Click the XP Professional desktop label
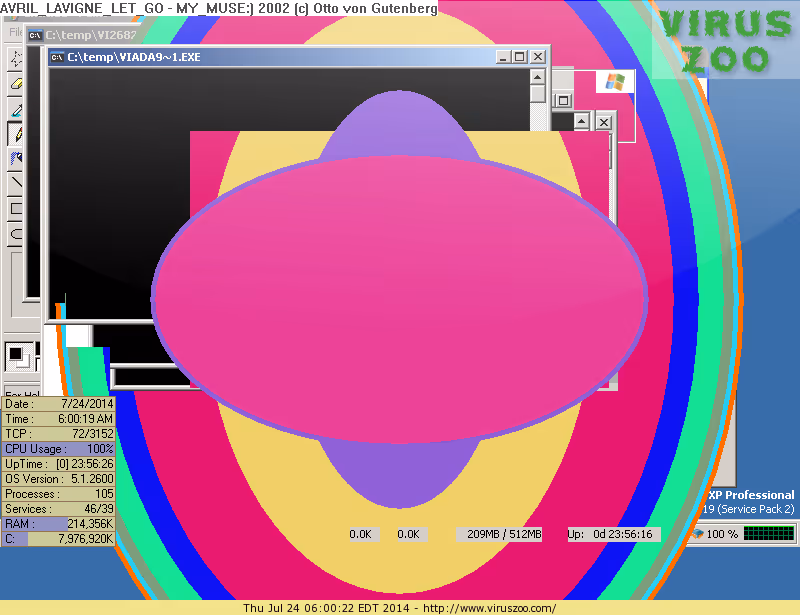The image size is (800, 615). (751, 495)
